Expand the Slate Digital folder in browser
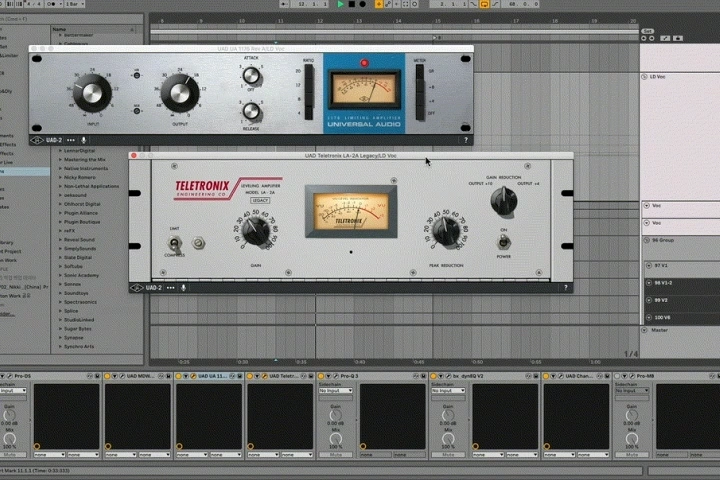Viewport: 720px width, 480px height. tap(60, 257)
